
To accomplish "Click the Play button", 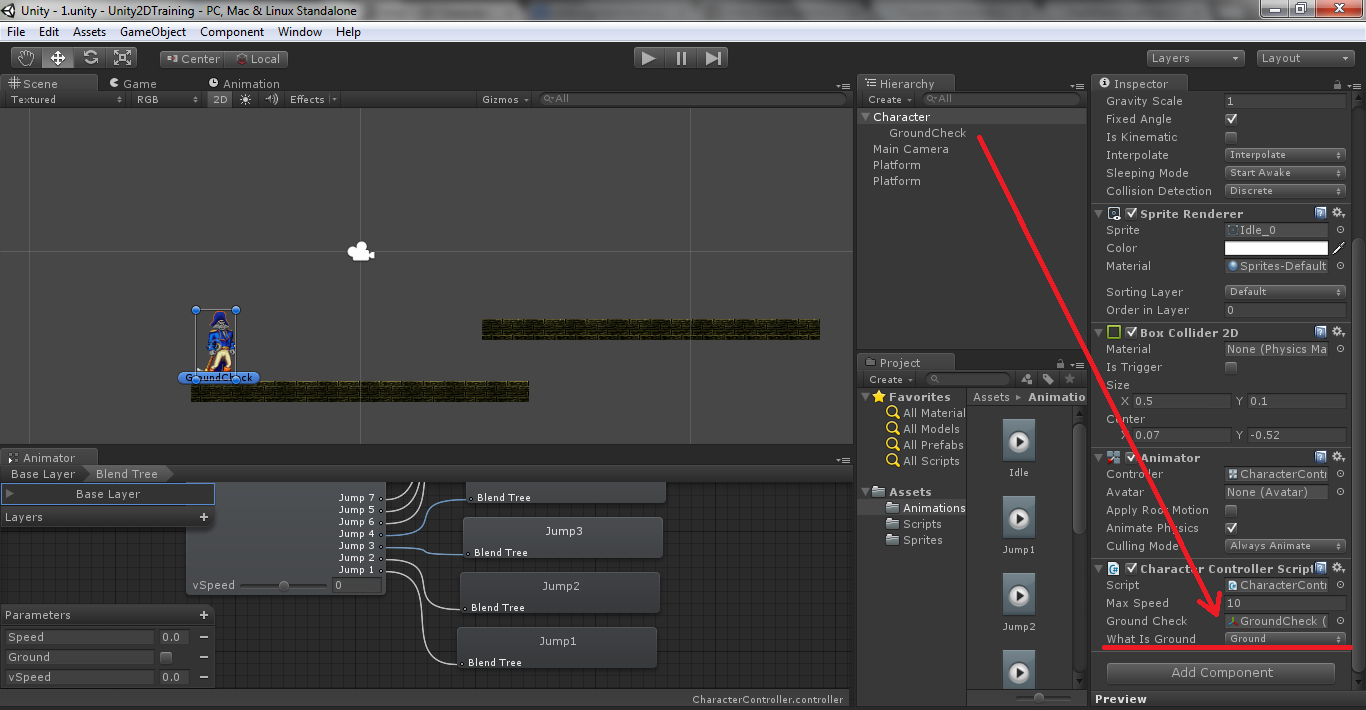I will point(649,58).
